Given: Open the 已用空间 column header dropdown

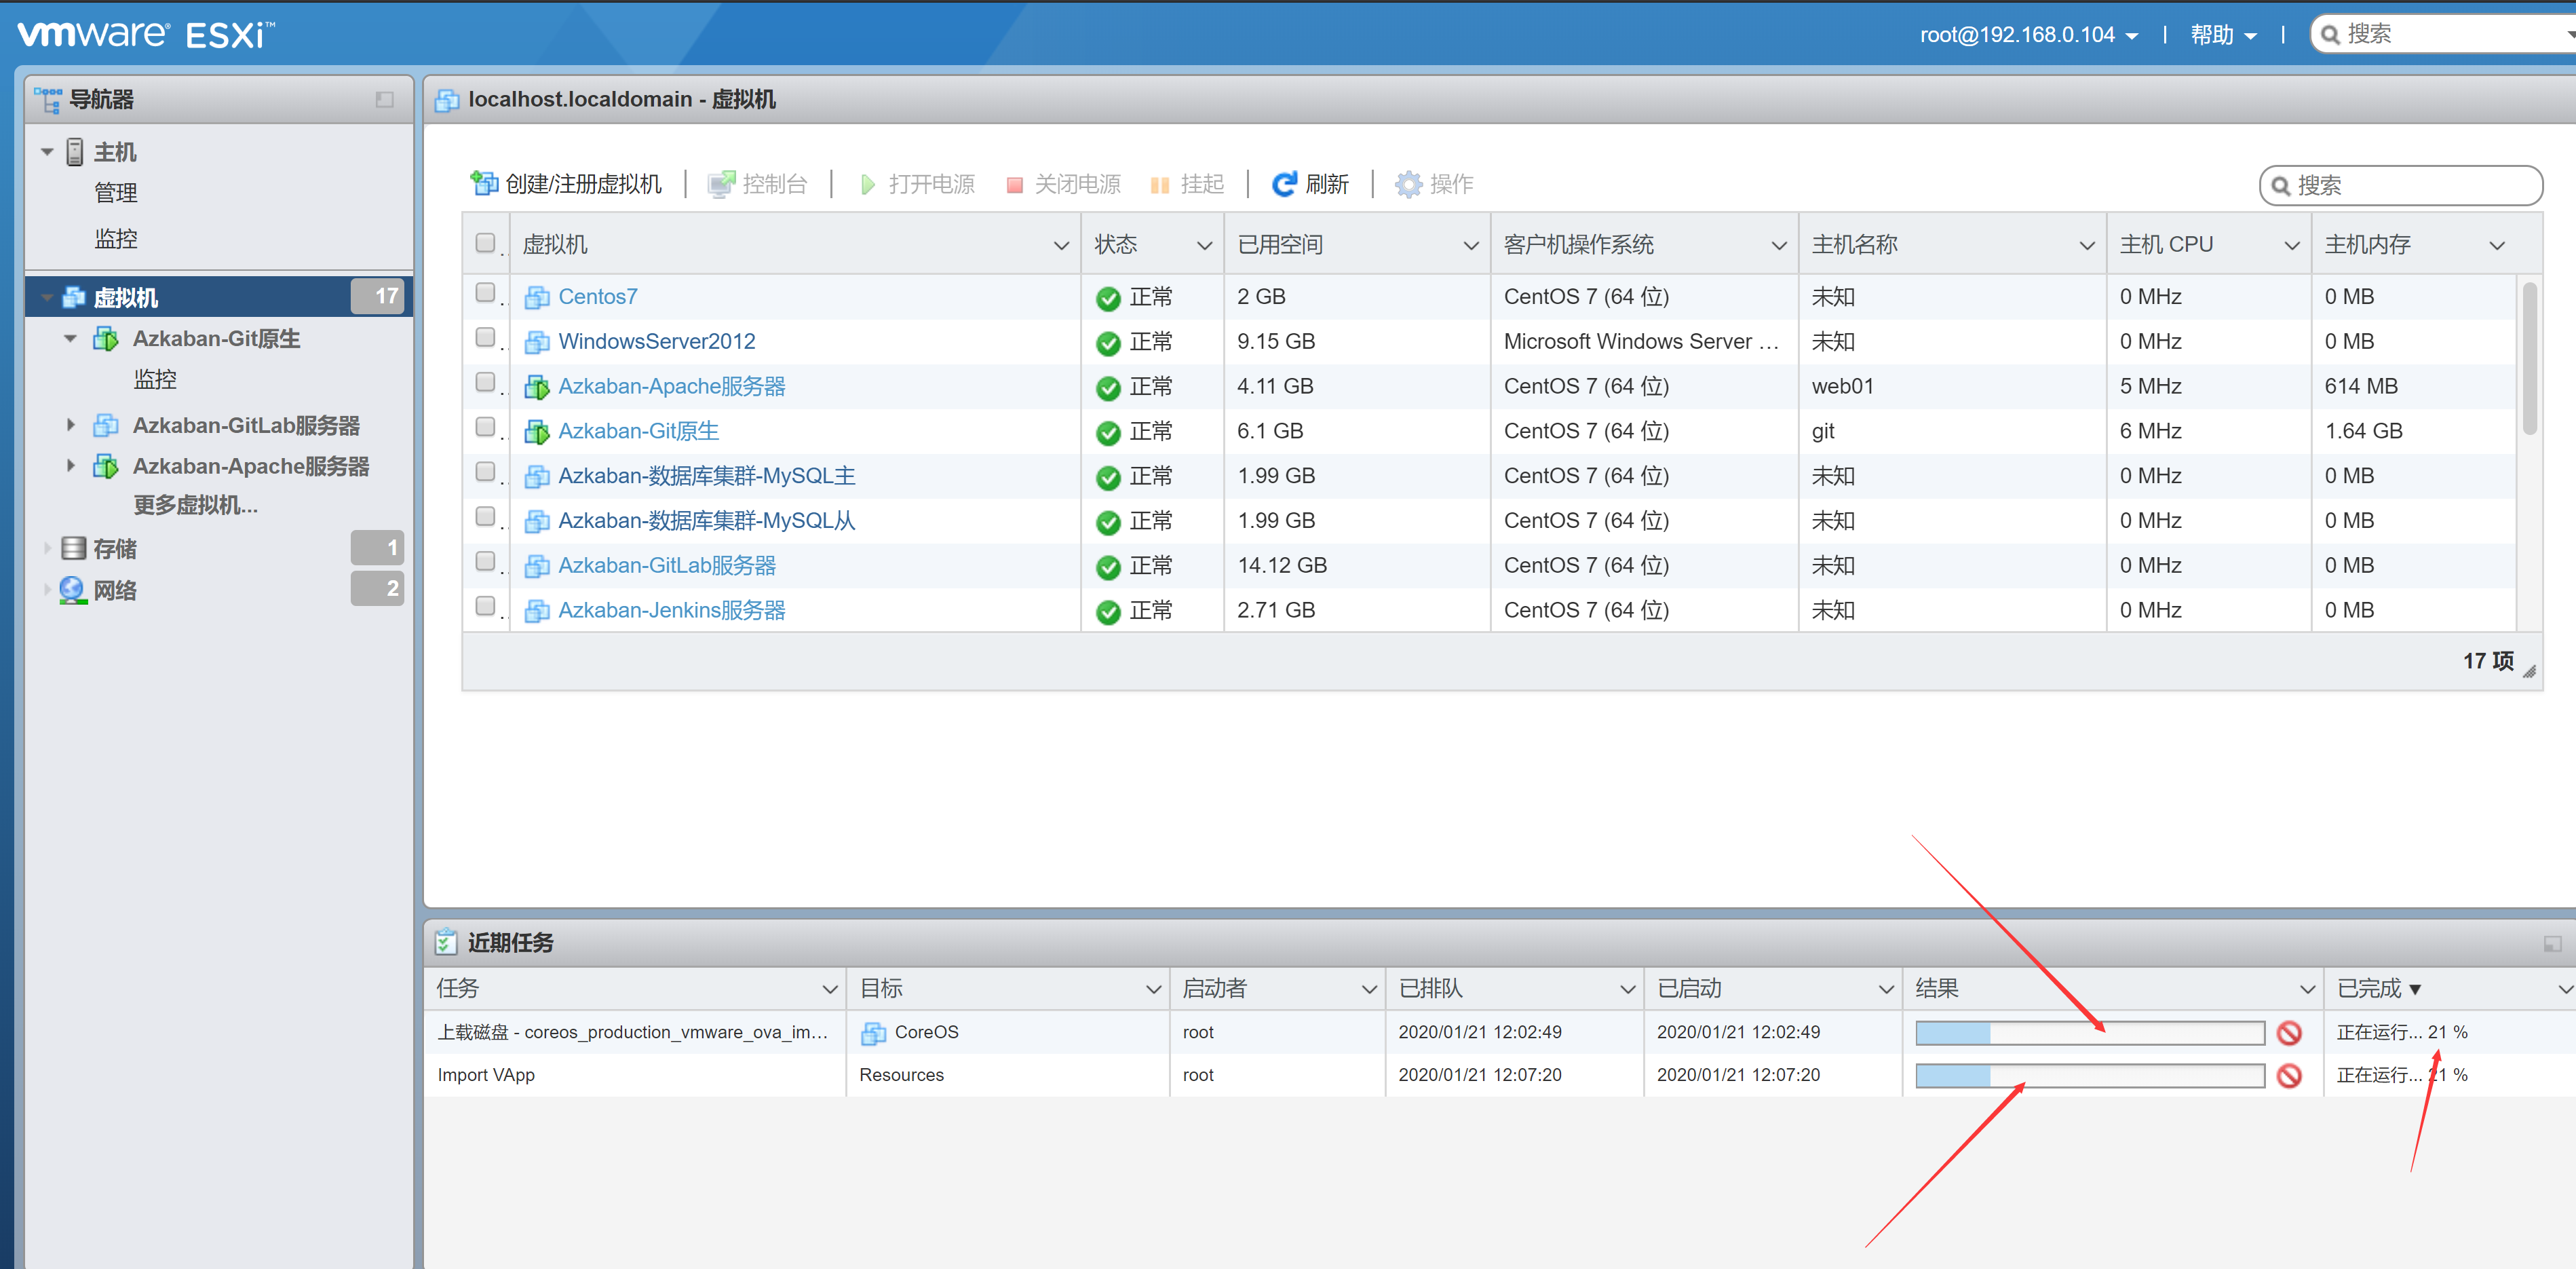Looking at the screenshot, I should pyautogui.click(x=1471, y=246).
